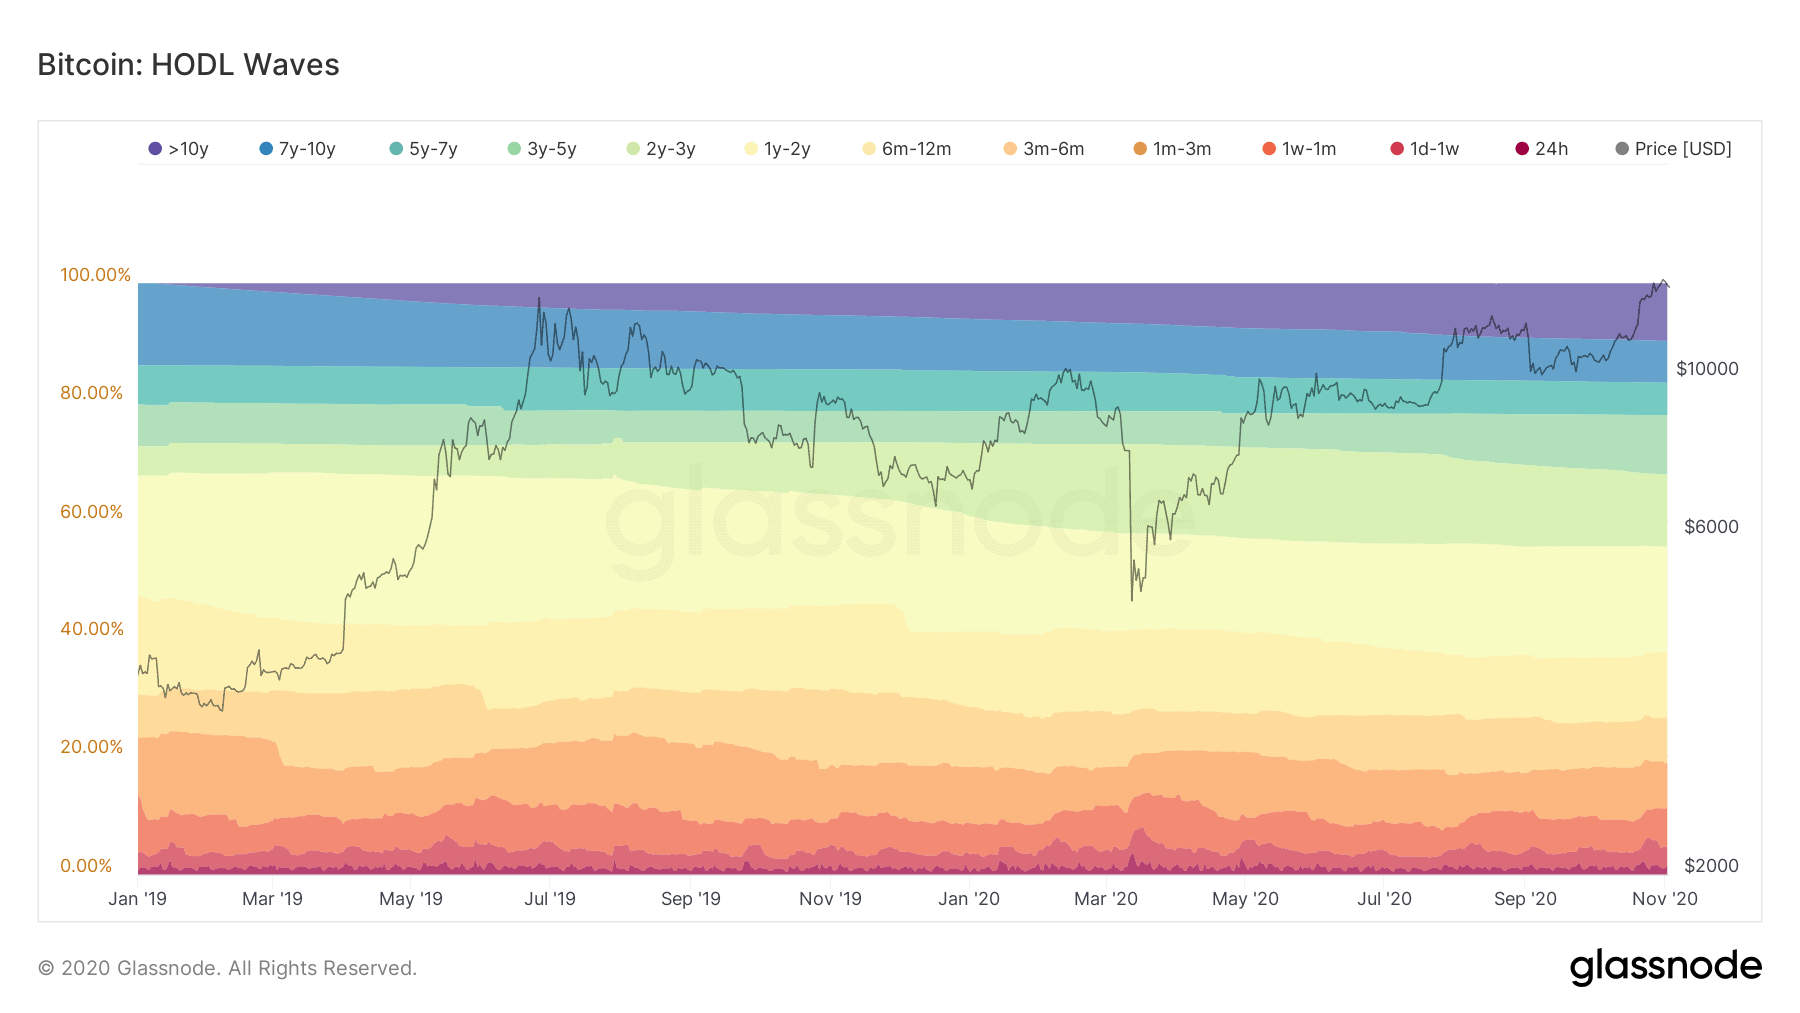Click the Mar '20 x-axis label
The image size is (1800, 1013).
click(x=1105, y=899)
